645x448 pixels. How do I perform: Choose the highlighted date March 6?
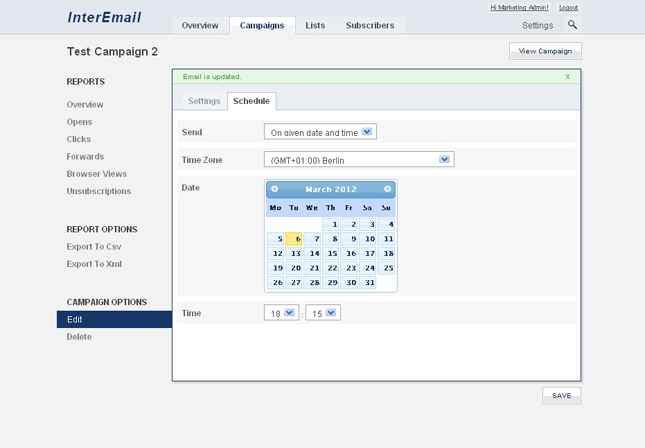click(x=295, y=239)
